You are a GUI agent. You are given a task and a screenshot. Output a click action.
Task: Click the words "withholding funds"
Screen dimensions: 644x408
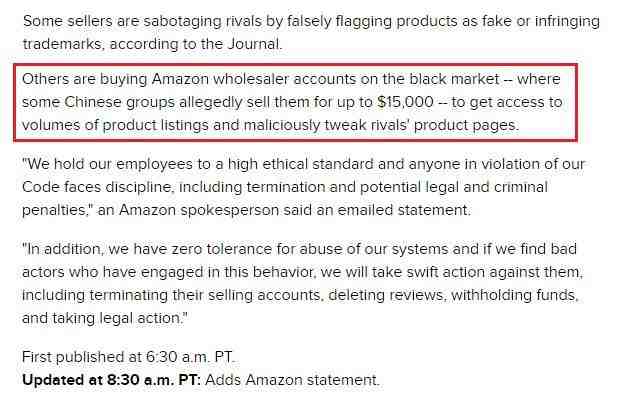click(515, 295)
